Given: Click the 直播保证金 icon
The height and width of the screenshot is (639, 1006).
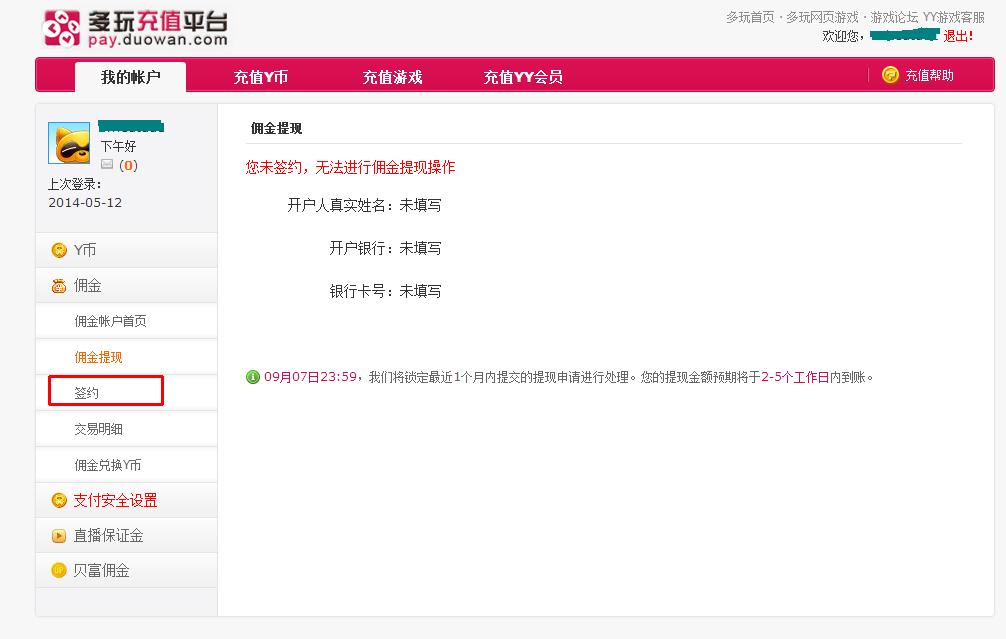Looking at the screenshot, I should [x=59, y=536].
